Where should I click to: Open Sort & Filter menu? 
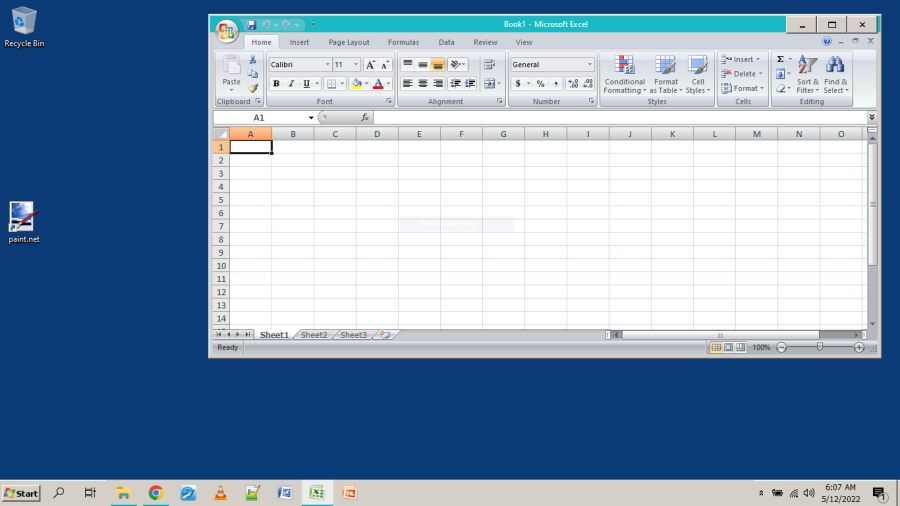click(808, 75)
